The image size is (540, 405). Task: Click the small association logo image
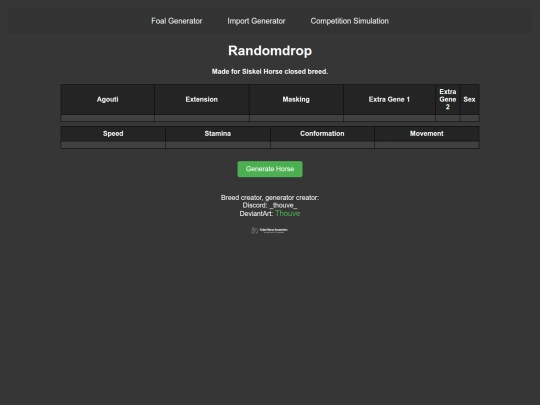[270, 230]
